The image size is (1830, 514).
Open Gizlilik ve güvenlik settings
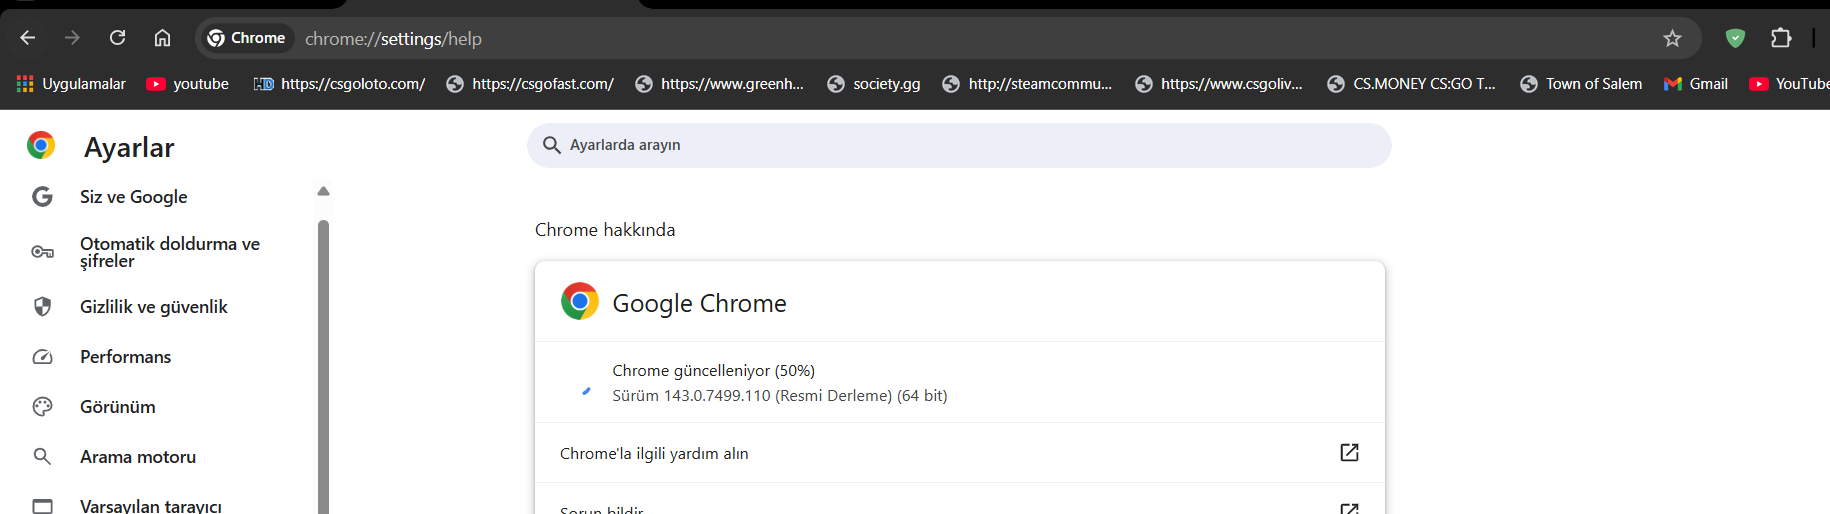[x=154, y=307]
